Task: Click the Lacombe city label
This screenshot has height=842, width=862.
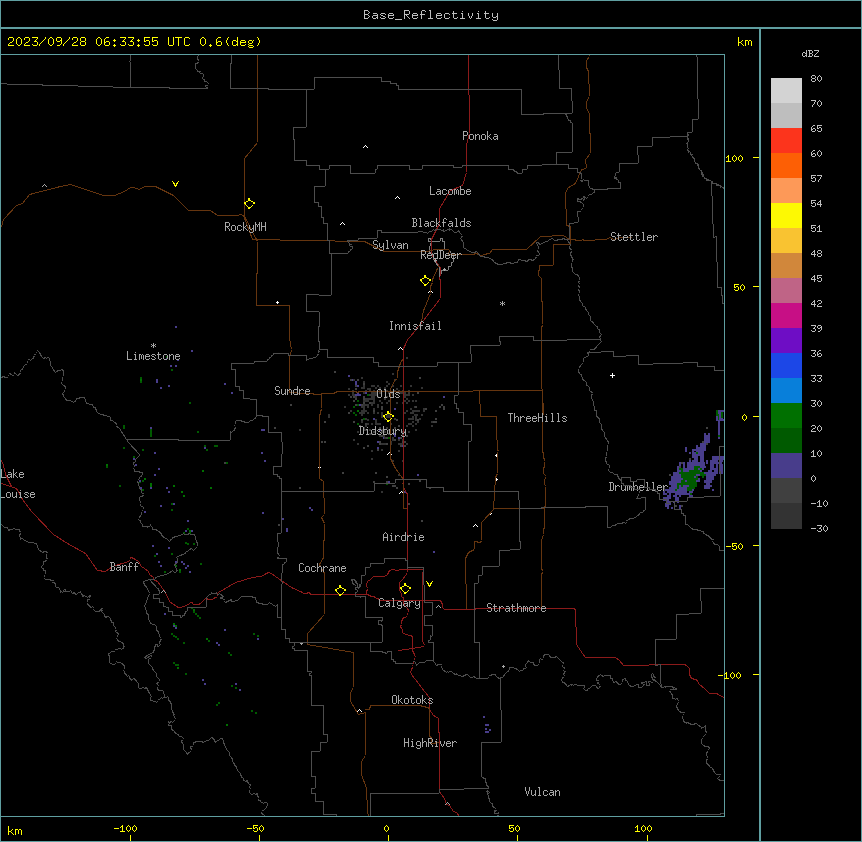Action: point(450,191)
